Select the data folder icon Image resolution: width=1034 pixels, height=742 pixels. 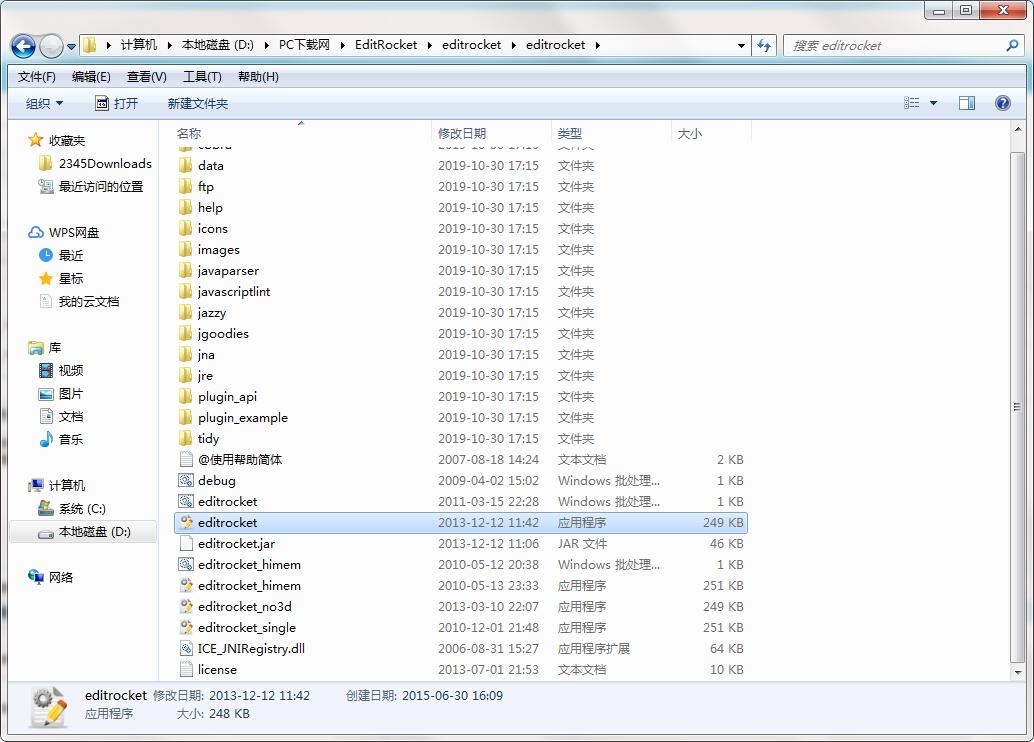click(186, 166)
